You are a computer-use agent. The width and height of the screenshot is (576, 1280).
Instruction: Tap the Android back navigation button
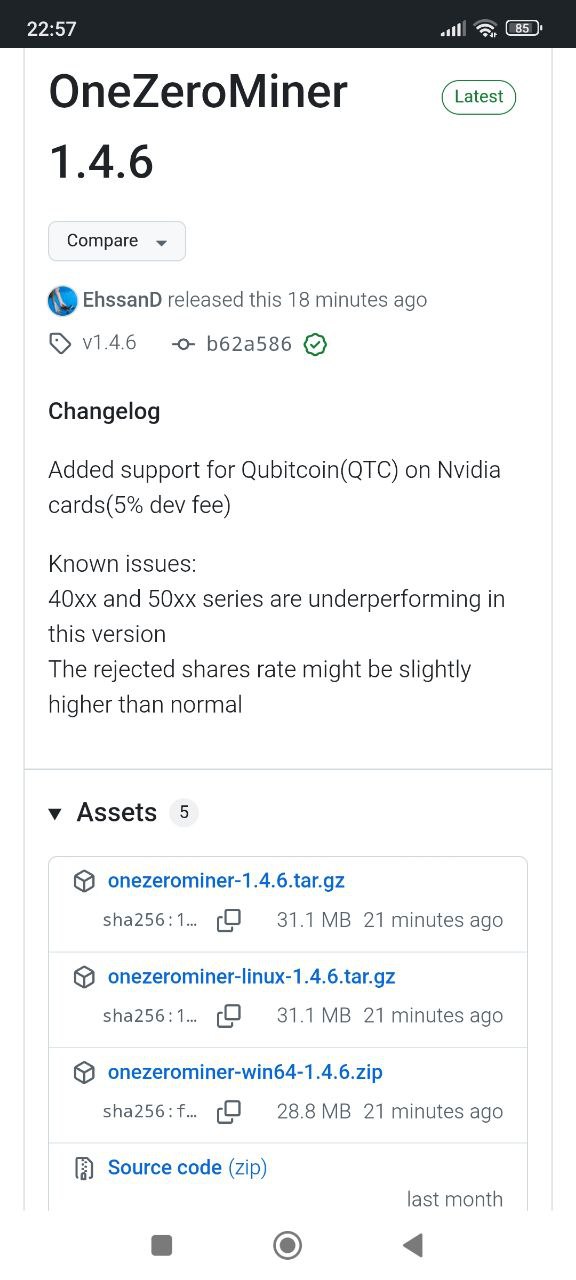click(412, 1245)
